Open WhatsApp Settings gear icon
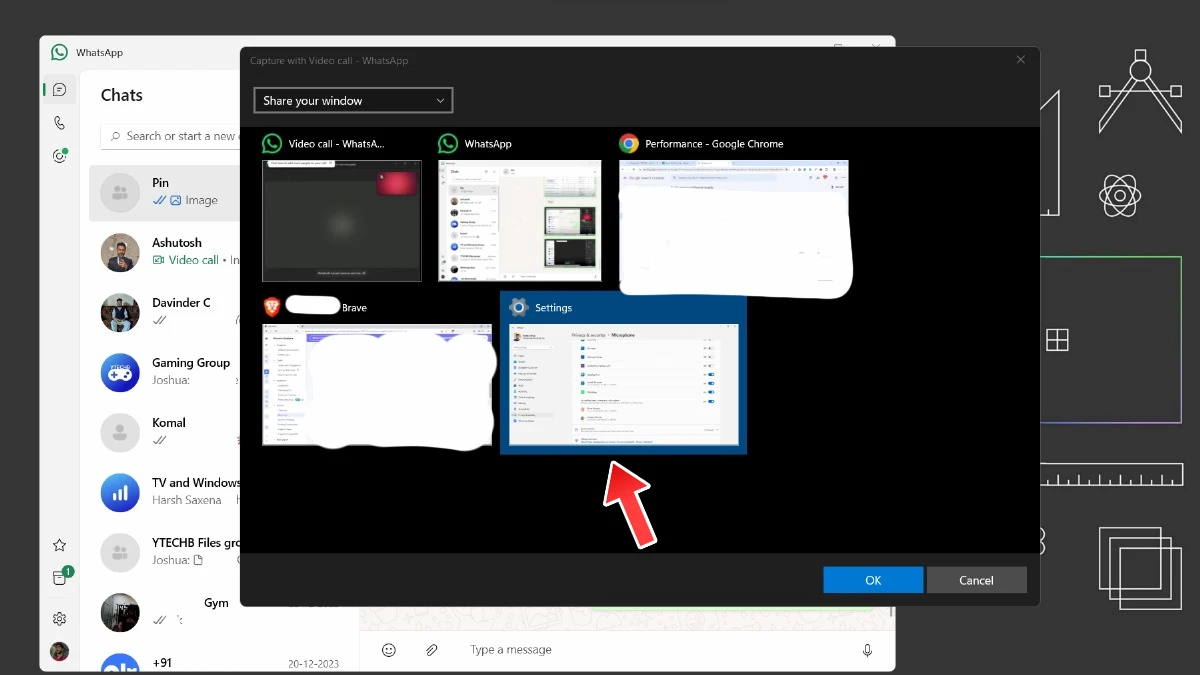Screen dimensions: 1200x675 60,619
